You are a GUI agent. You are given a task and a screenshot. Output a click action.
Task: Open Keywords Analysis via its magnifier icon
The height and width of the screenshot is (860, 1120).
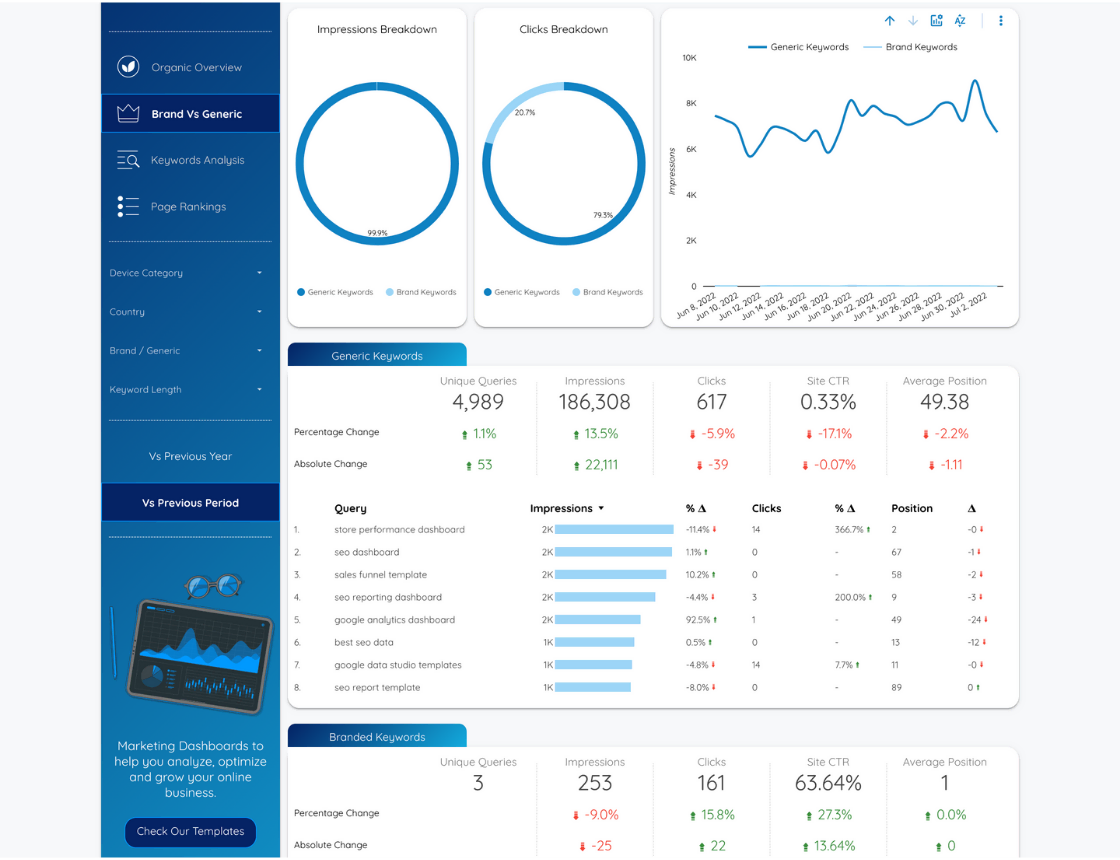pyautogui.click(x=127, y=159)
